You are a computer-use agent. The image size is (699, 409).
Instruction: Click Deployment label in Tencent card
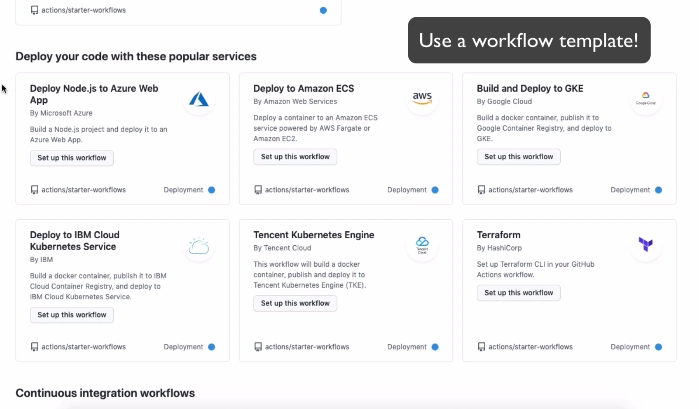[407, 347]
